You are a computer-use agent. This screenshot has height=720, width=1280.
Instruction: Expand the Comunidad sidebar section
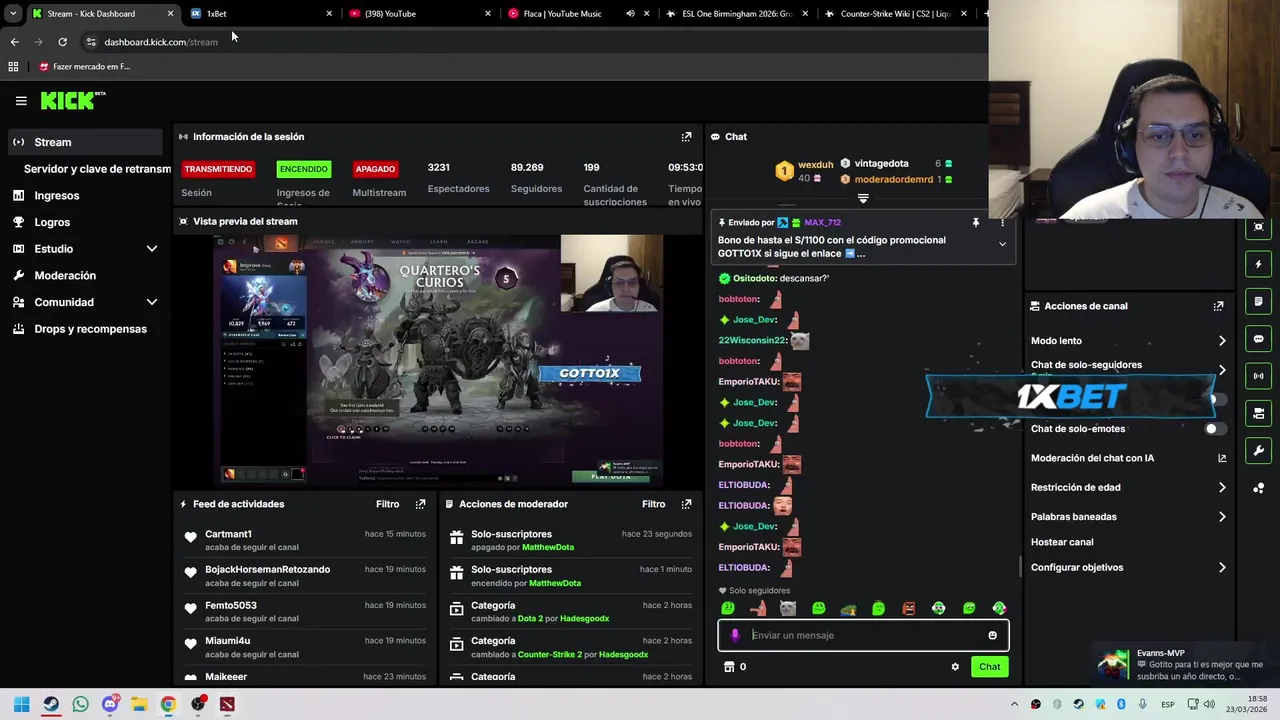coord(152,302)
